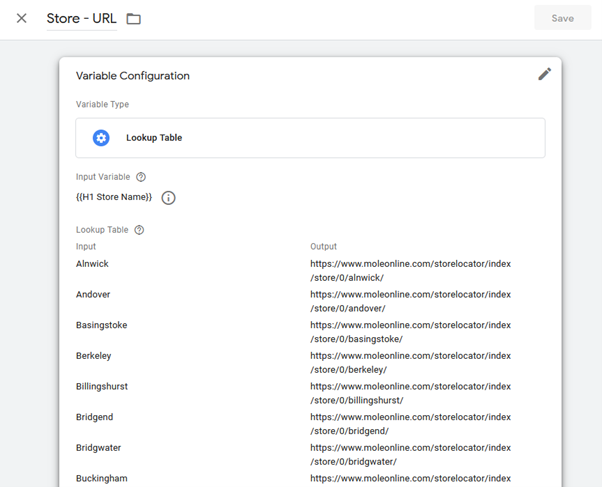The image size is (602, 487).
Task: Open help for Lookup Table label
Action: pos(139,230)
